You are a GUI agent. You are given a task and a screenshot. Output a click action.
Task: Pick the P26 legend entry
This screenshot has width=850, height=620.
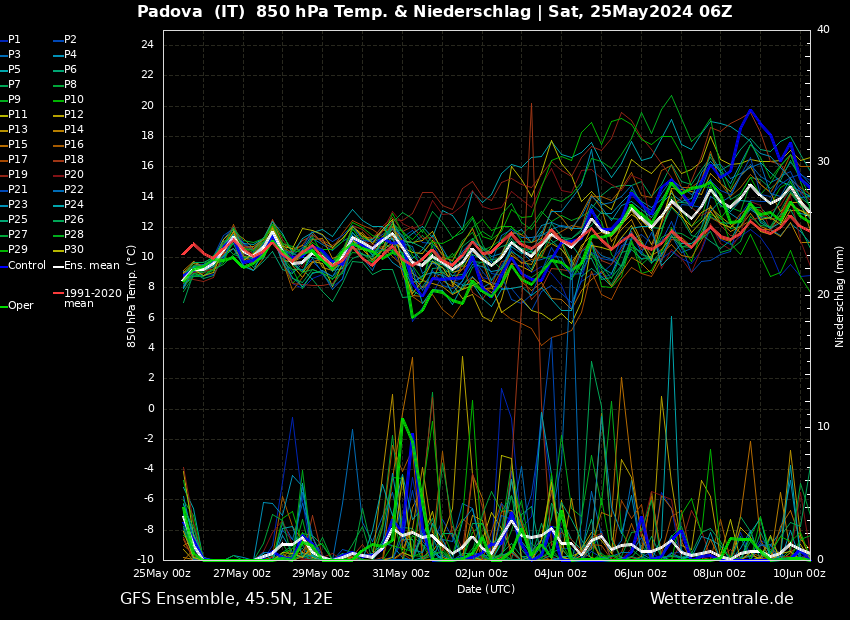pyautogui.click(x=74, y=219)
